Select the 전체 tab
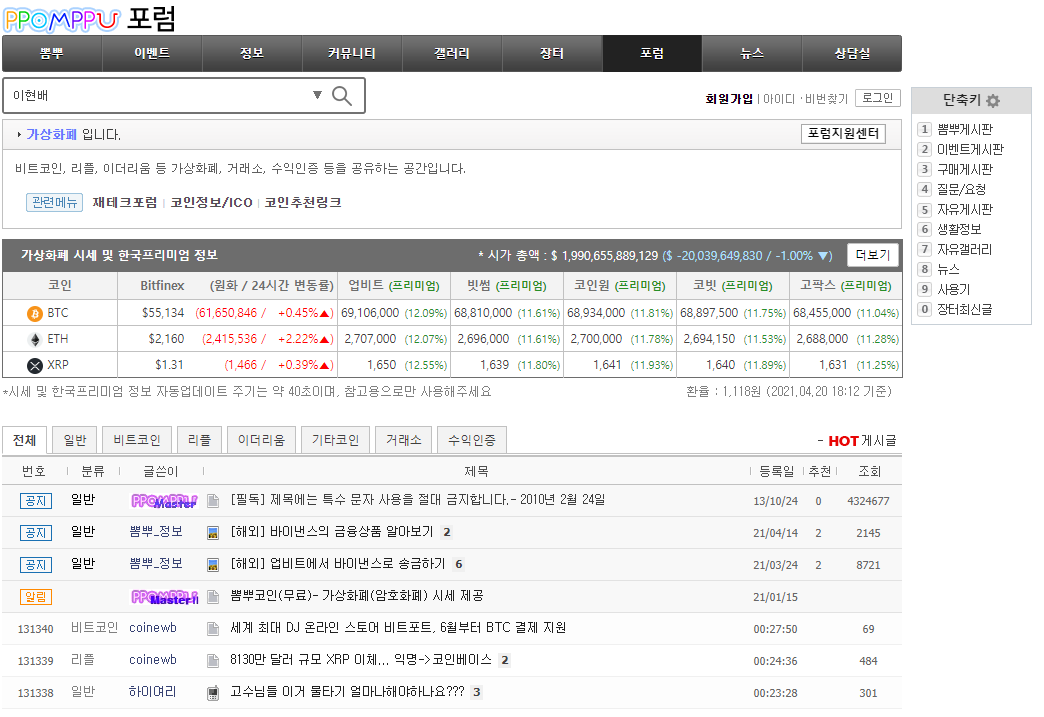This screenshot has width=1044, height=717. tap(25, 440)
